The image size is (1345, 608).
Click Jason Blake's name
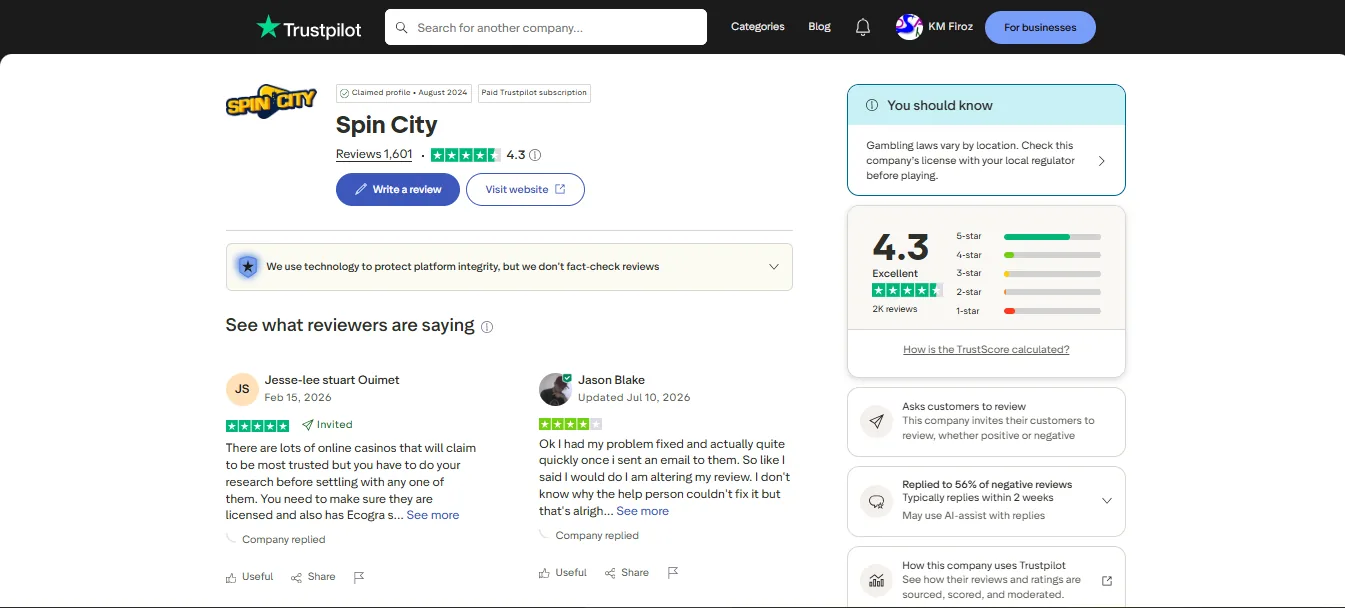click(611, 380)
